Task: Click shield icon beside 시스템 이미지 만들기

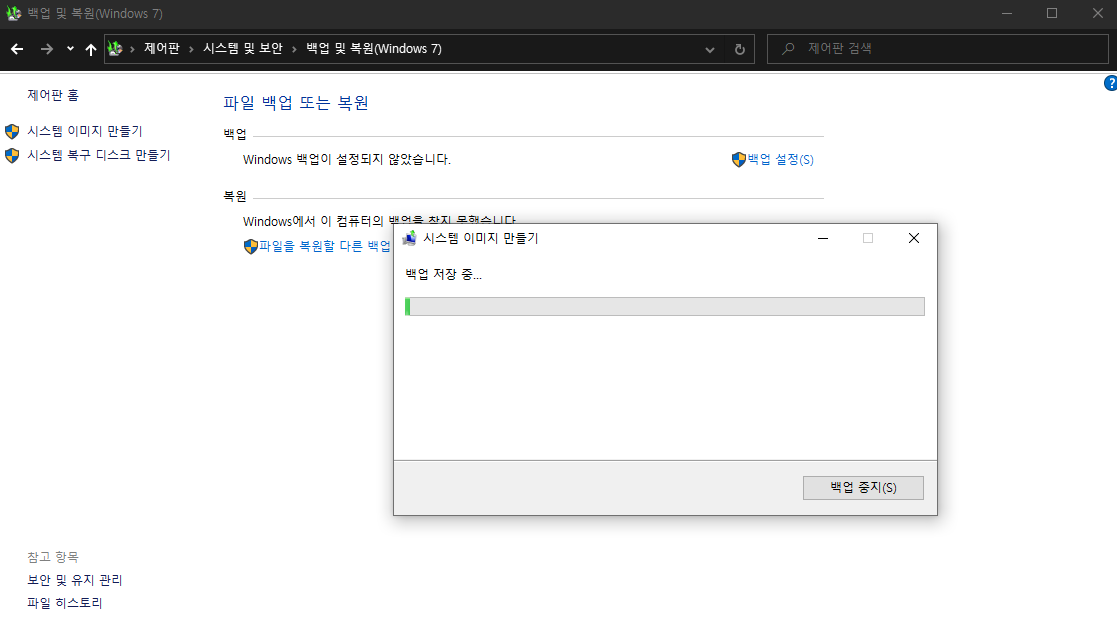Action: coord(12,131)
